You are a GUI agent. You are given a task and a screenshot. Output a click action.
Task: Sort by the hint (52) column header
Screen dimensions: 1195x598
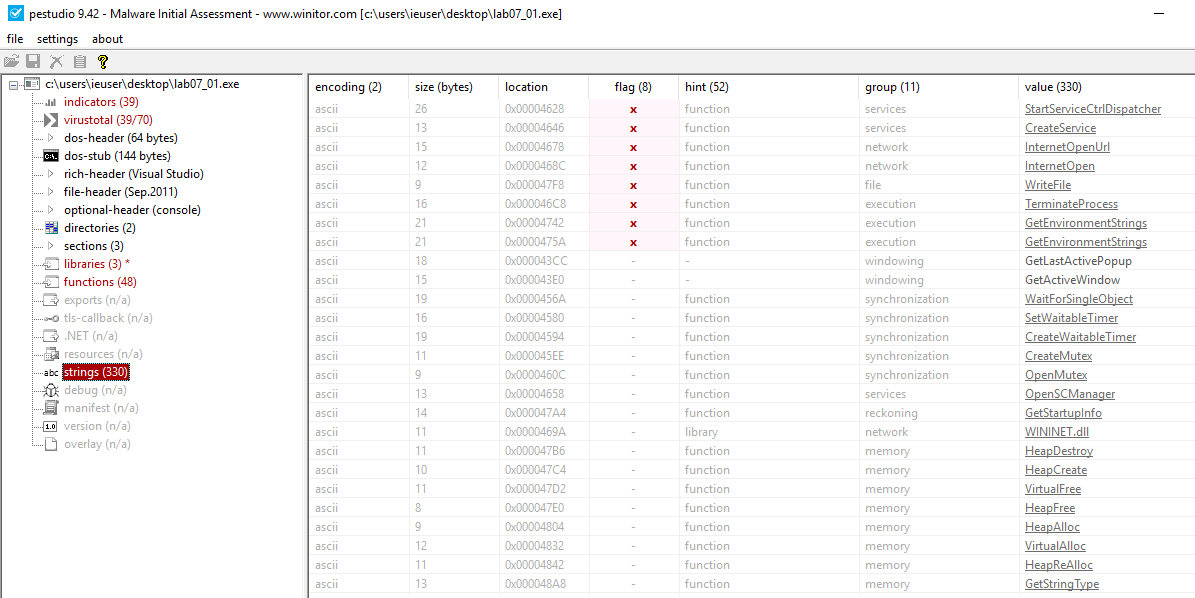tap(768, 87)
